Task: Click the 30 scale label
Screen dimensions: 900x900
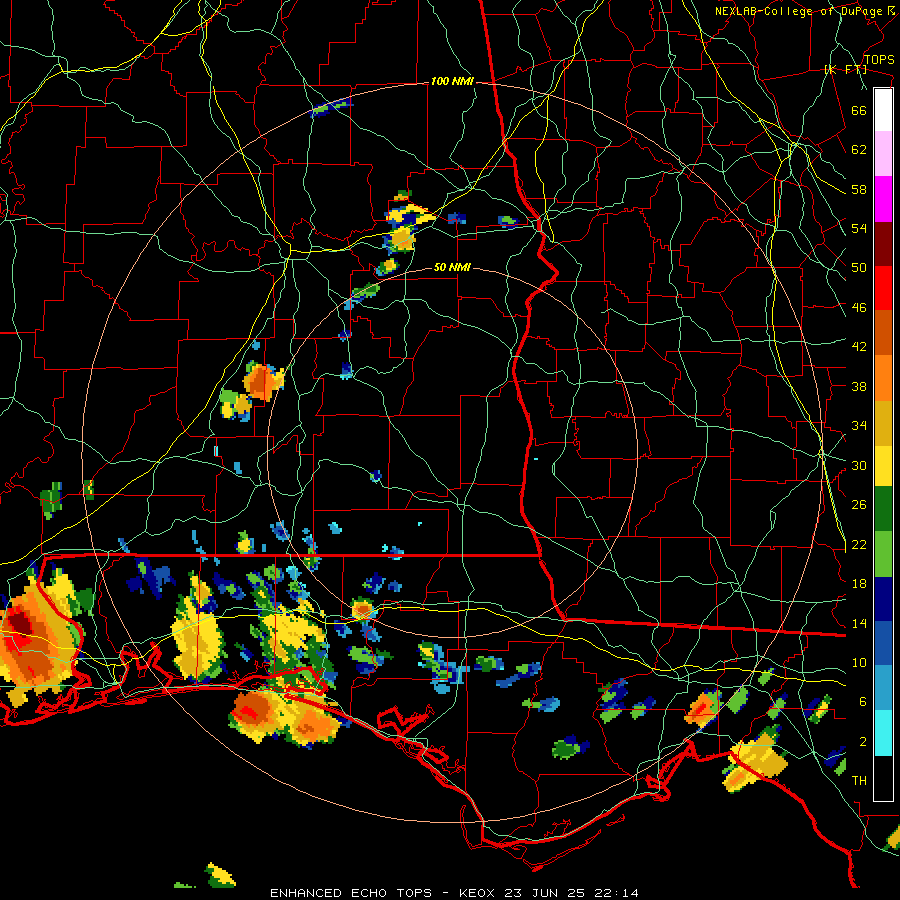Action: point(859,465)
